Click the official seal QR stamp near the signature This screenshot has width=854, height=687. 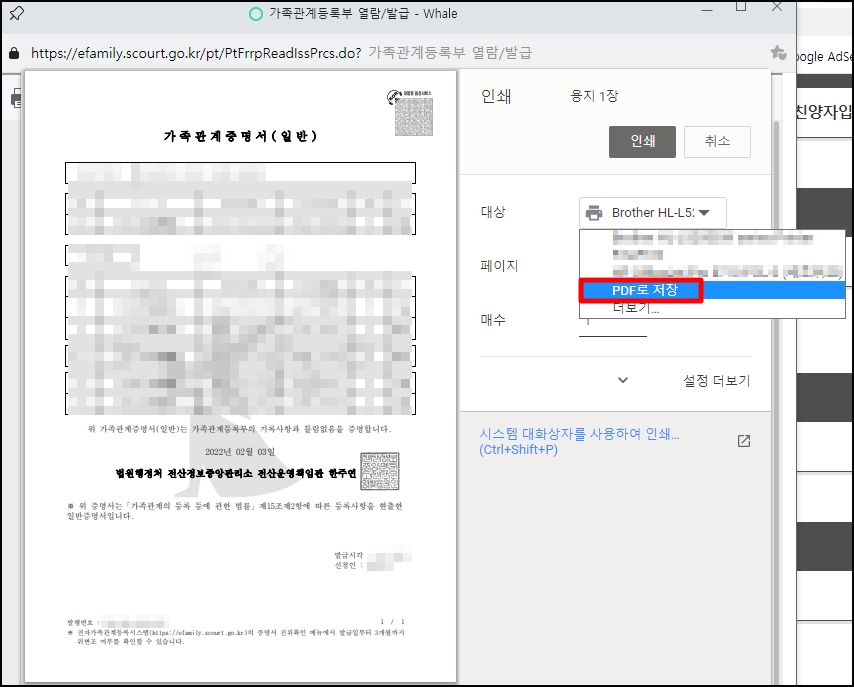tap(379, 473)
